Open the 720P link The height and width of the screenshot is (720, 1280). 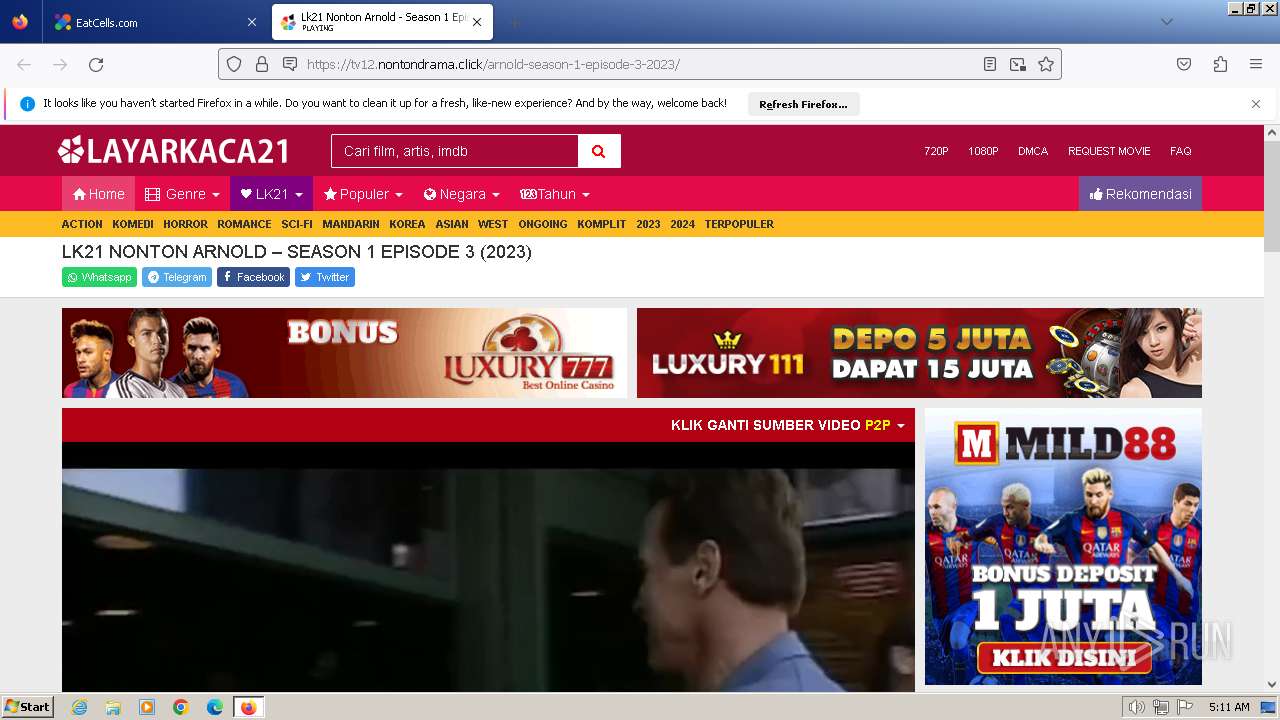(x=936, y=151)
